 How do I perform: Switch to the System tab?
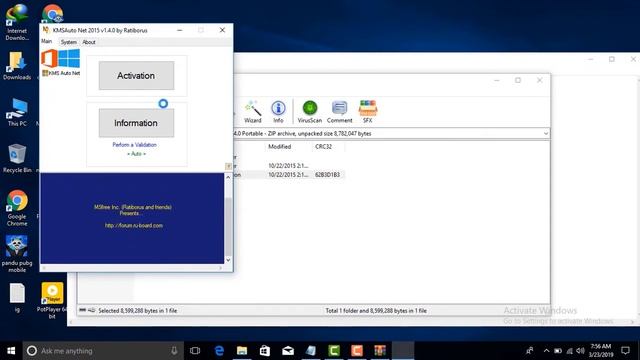pos(68,42)
